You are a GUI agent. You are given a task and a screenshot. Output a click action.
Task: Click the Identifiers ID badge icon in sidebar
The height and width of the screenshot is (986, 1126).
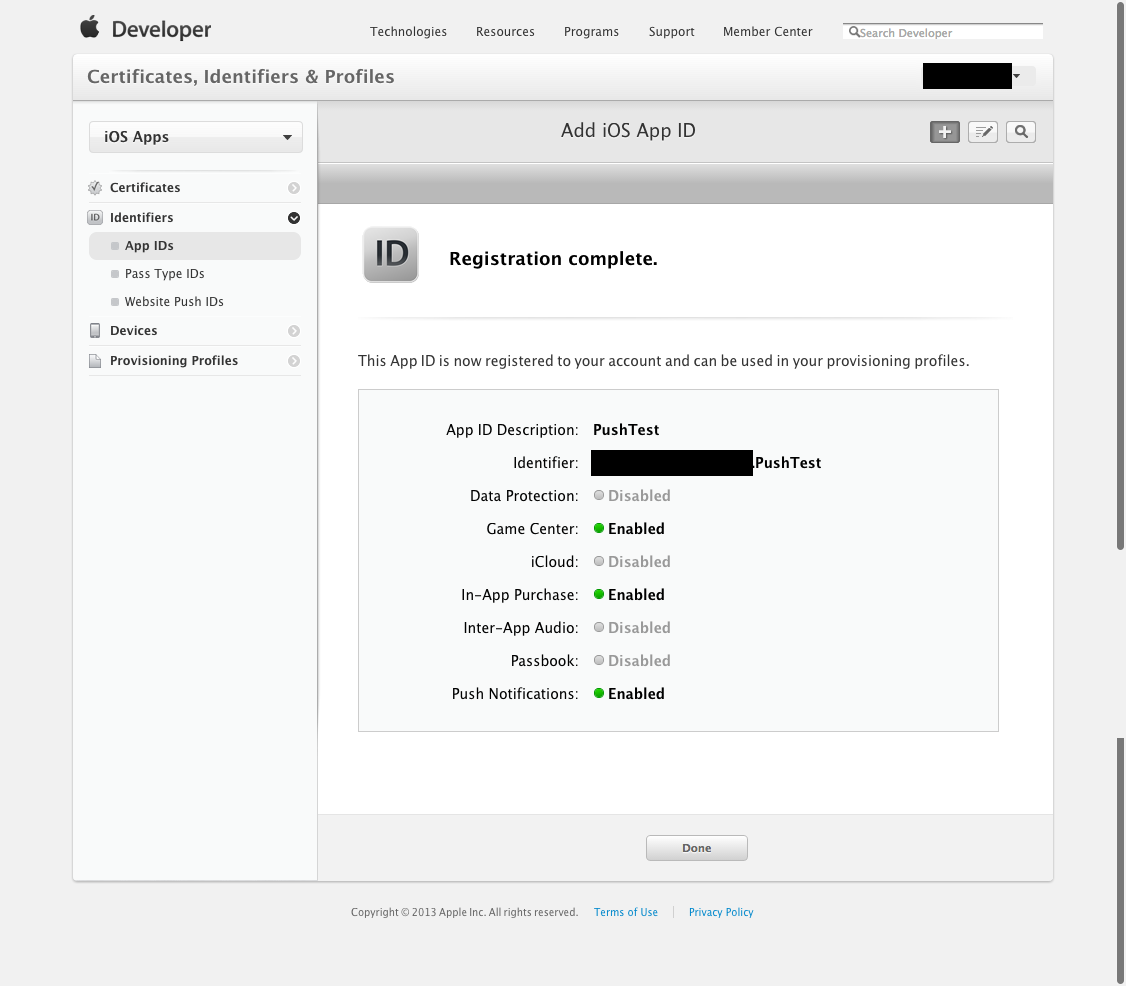[95, 218]
